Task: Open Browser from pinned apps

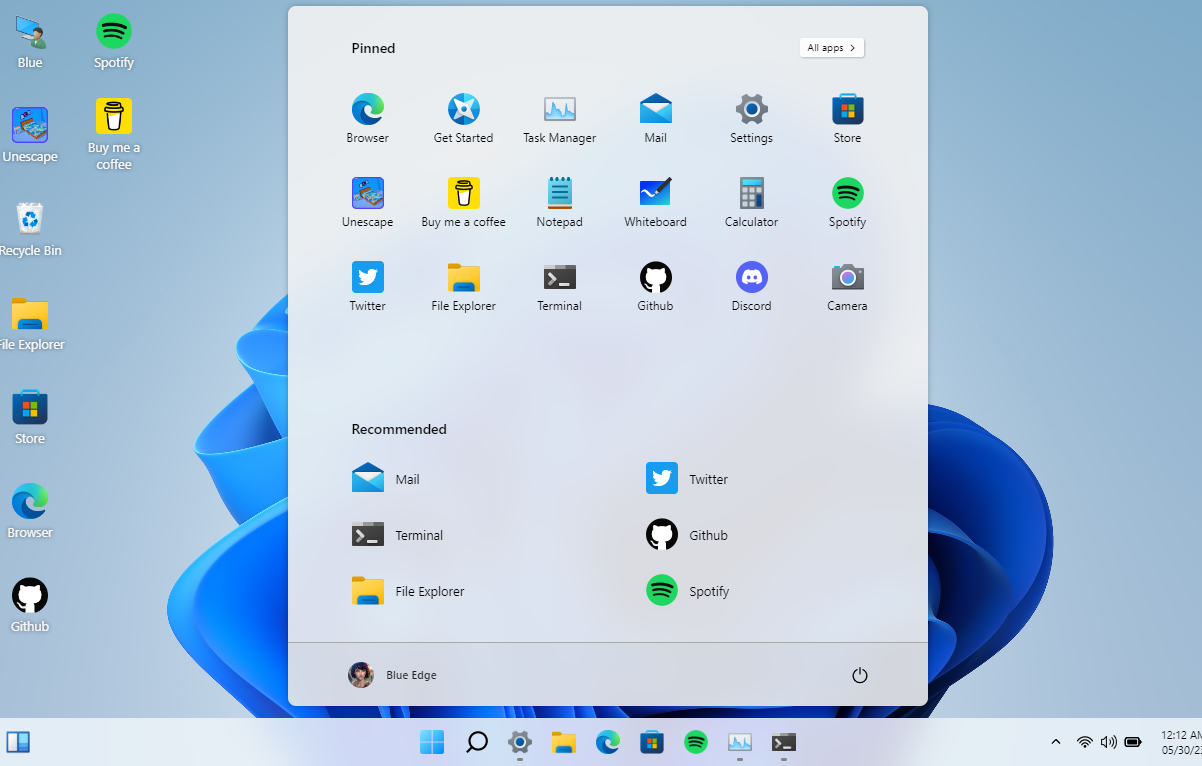Action: point(368,118)
